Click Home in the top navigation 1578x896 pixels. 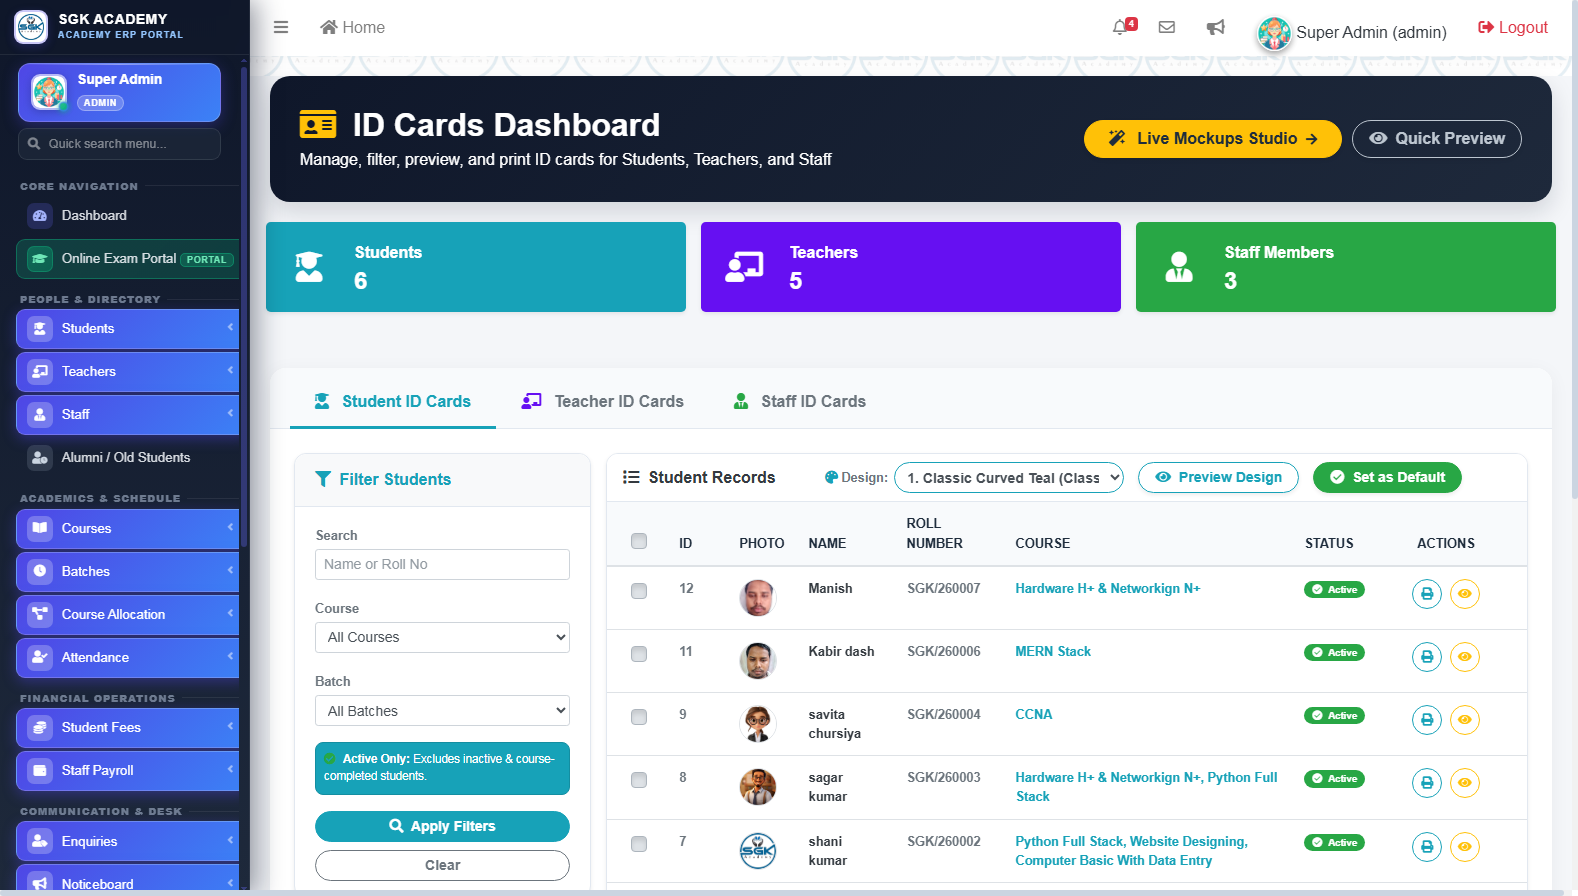click(352, 27)
